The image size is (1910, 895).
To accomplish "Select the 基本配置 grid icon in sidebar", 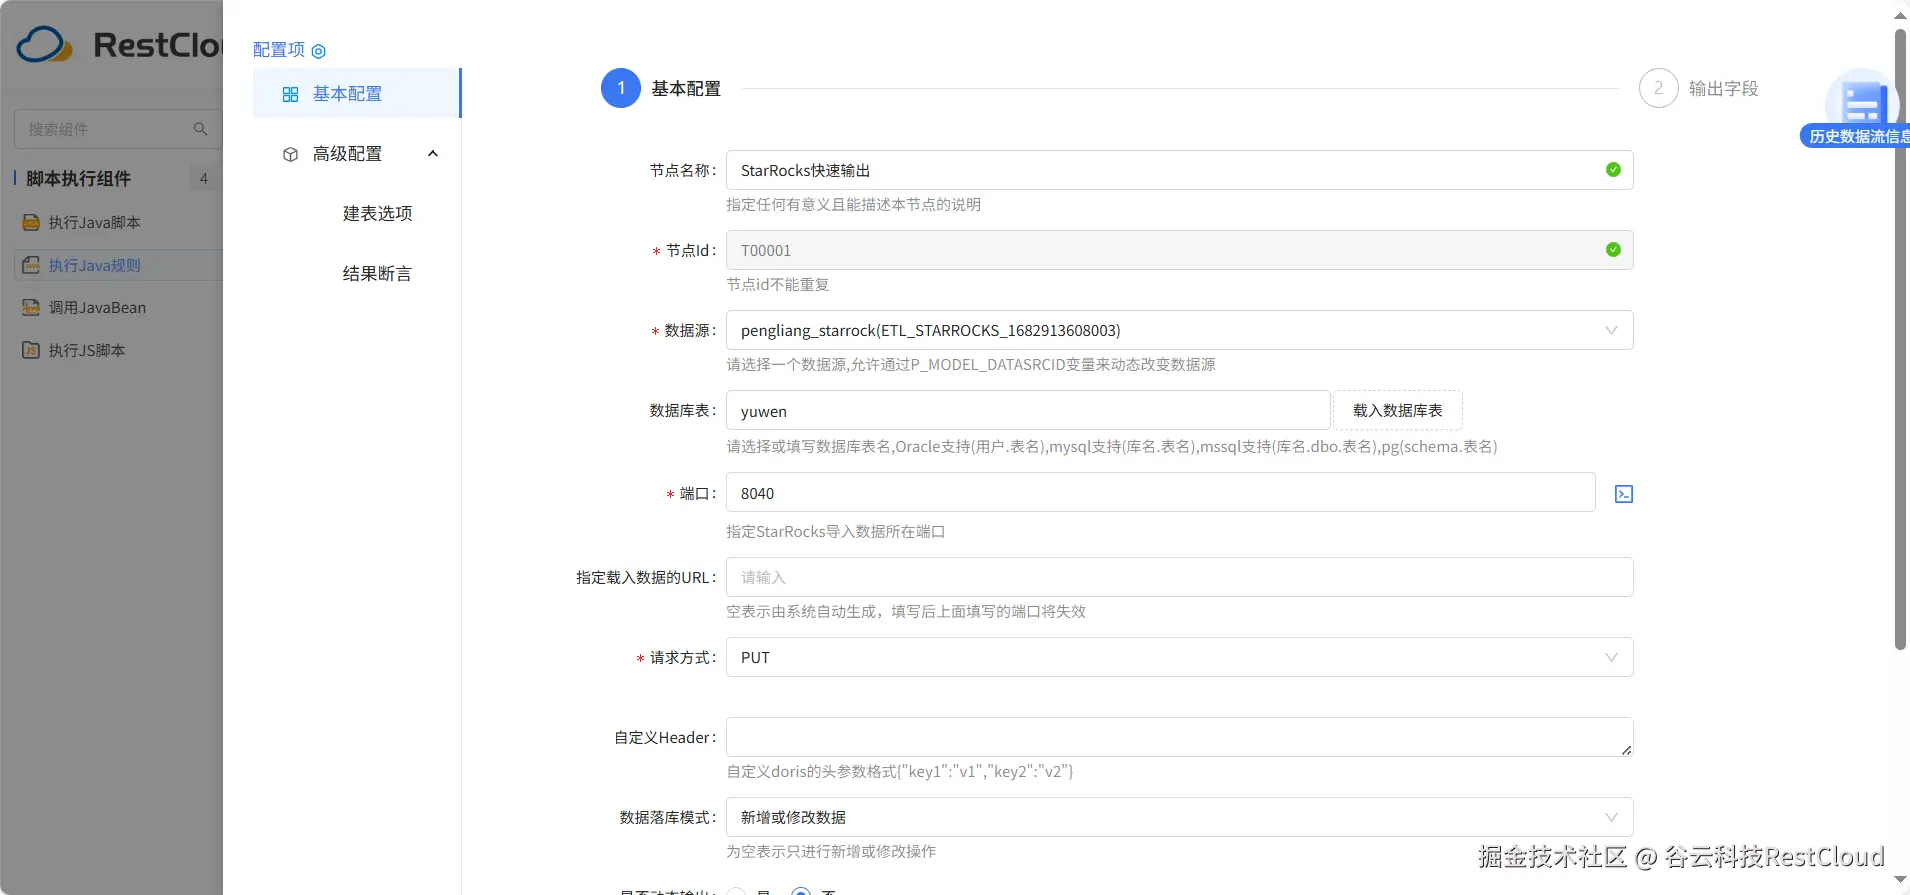I will click(290, 94).
